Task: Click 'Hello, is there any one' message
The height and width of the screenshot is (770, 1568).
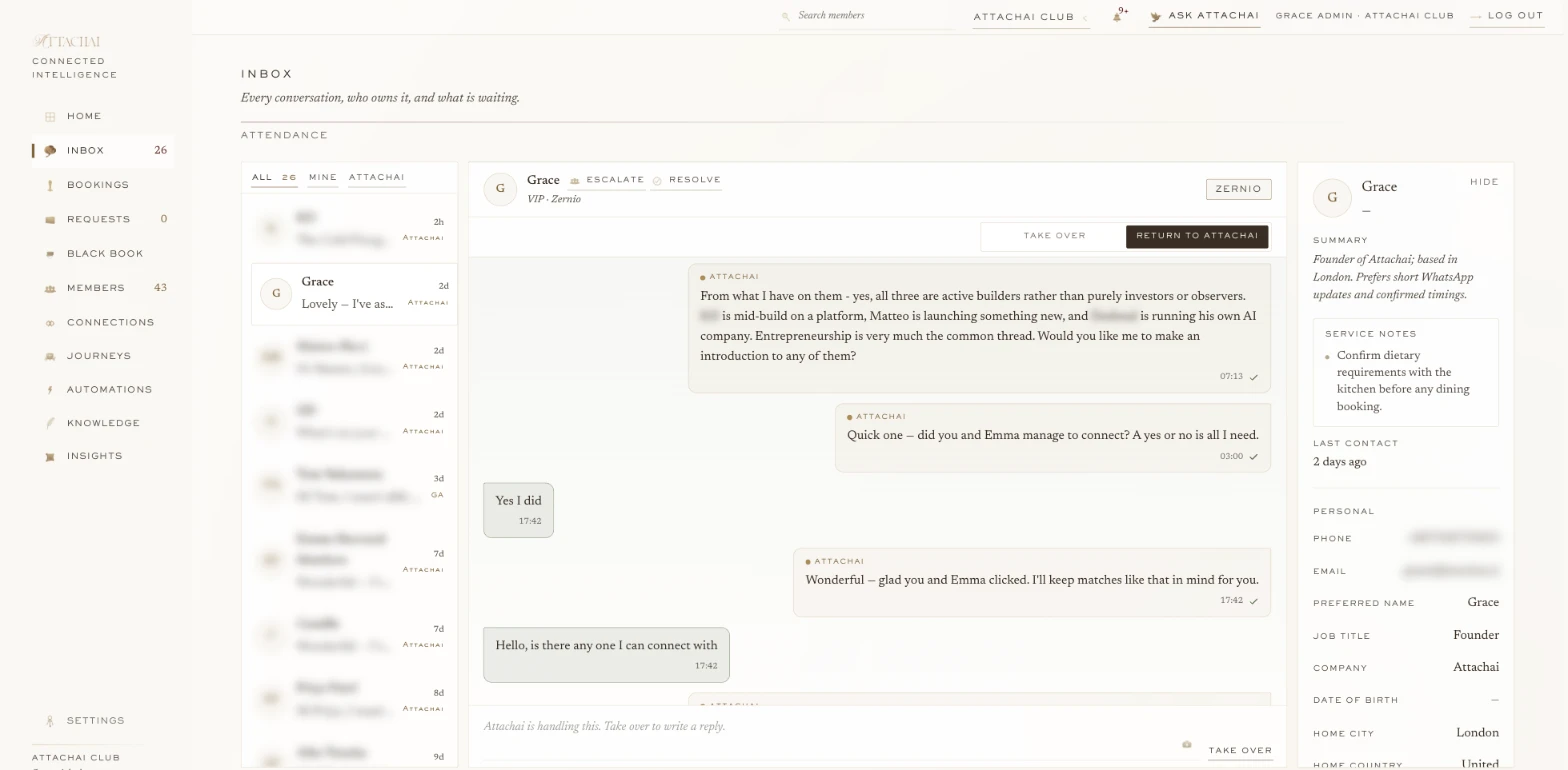Action: 606,655
